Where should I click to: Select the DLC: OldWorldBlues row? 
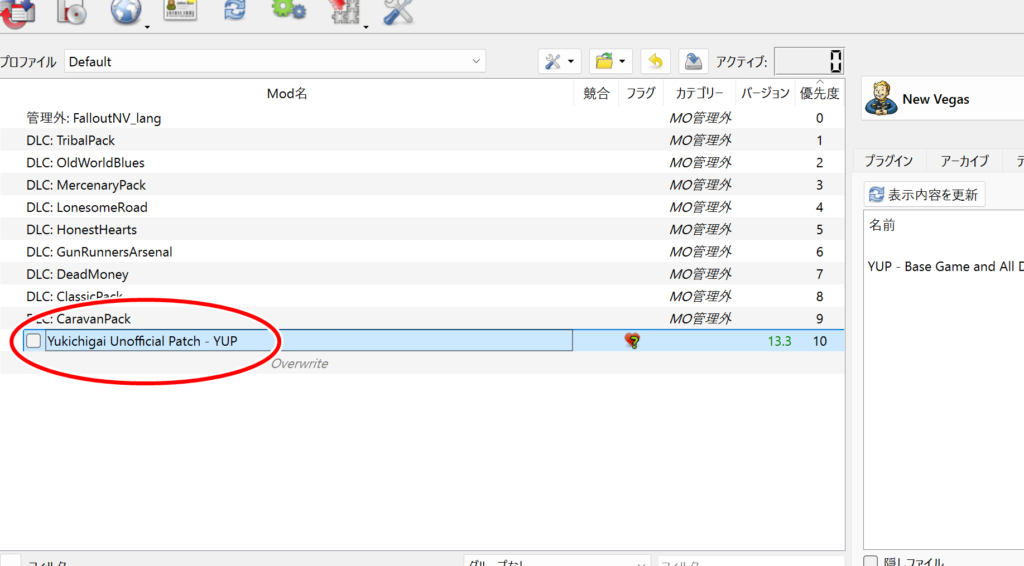85,163
